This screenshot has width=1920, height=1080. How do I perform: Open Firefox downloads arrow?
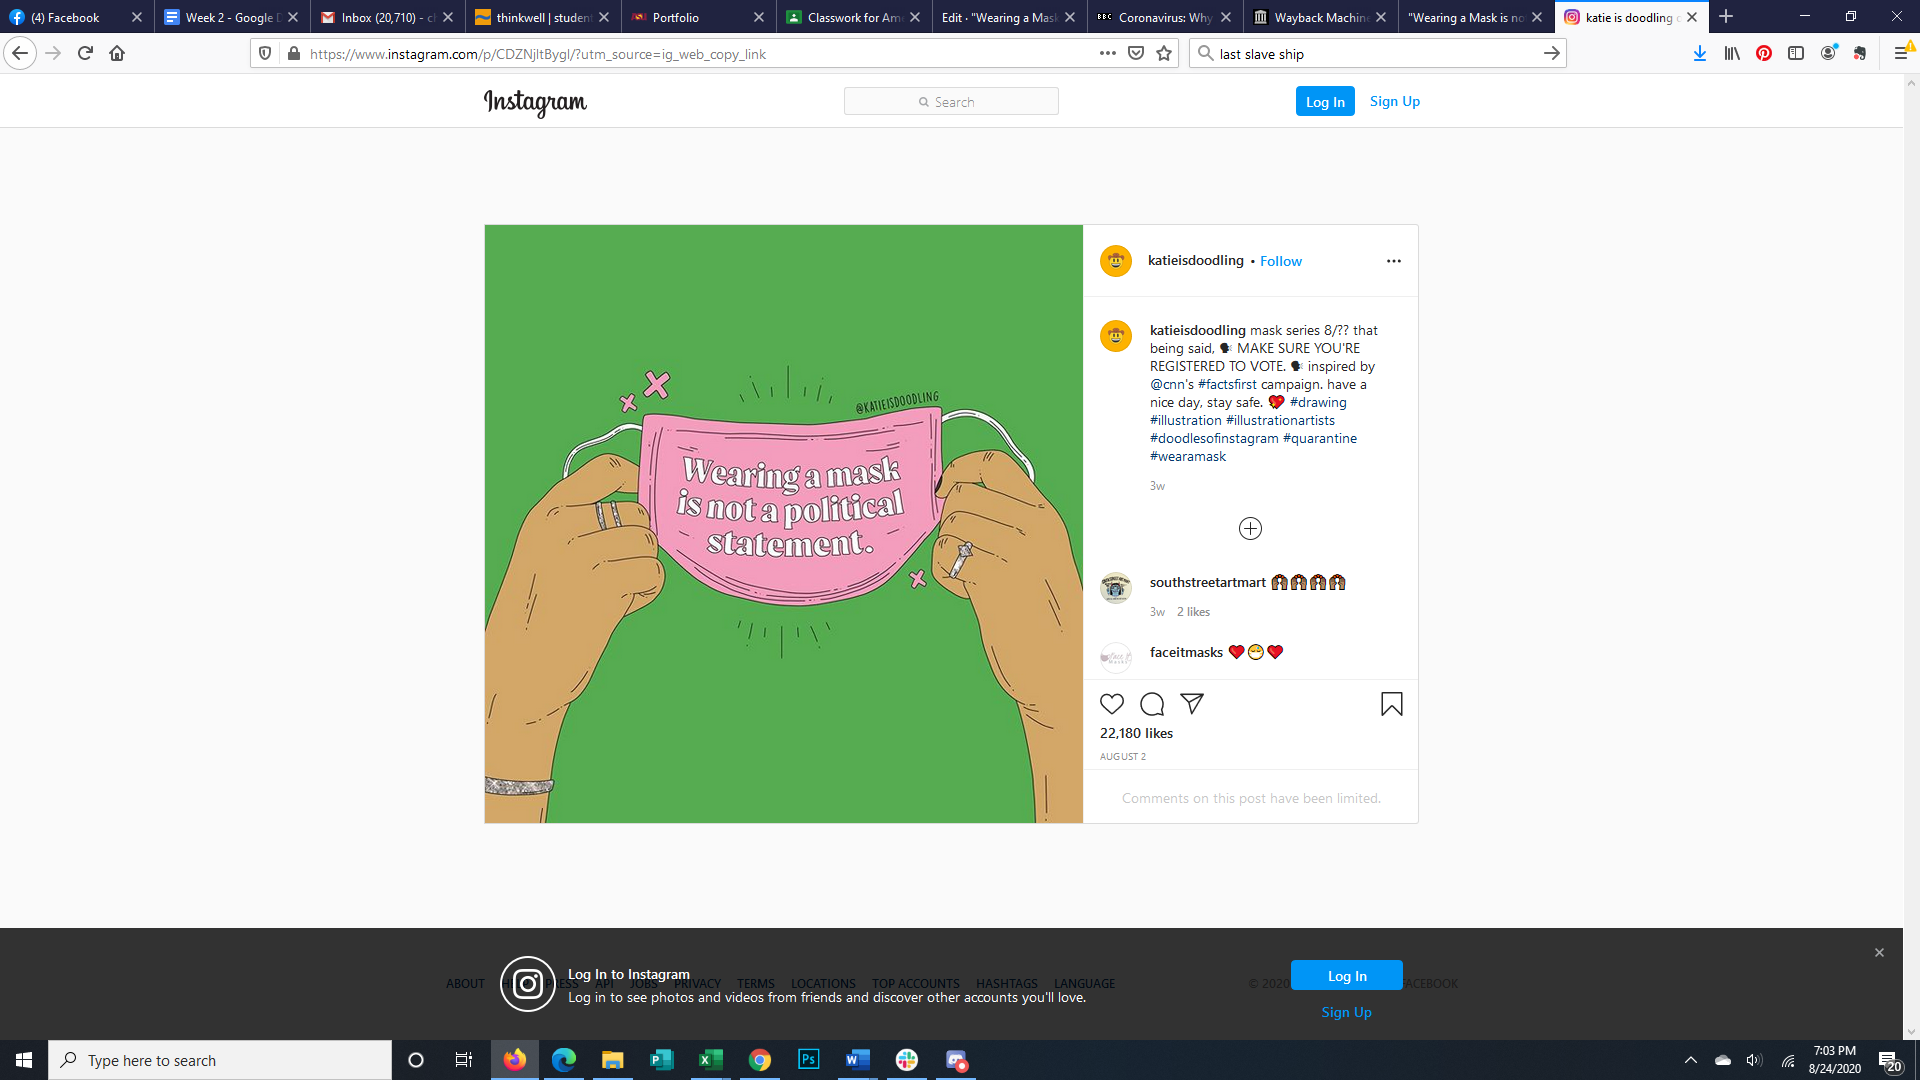pyautogui.click(x=1699, y=53)
